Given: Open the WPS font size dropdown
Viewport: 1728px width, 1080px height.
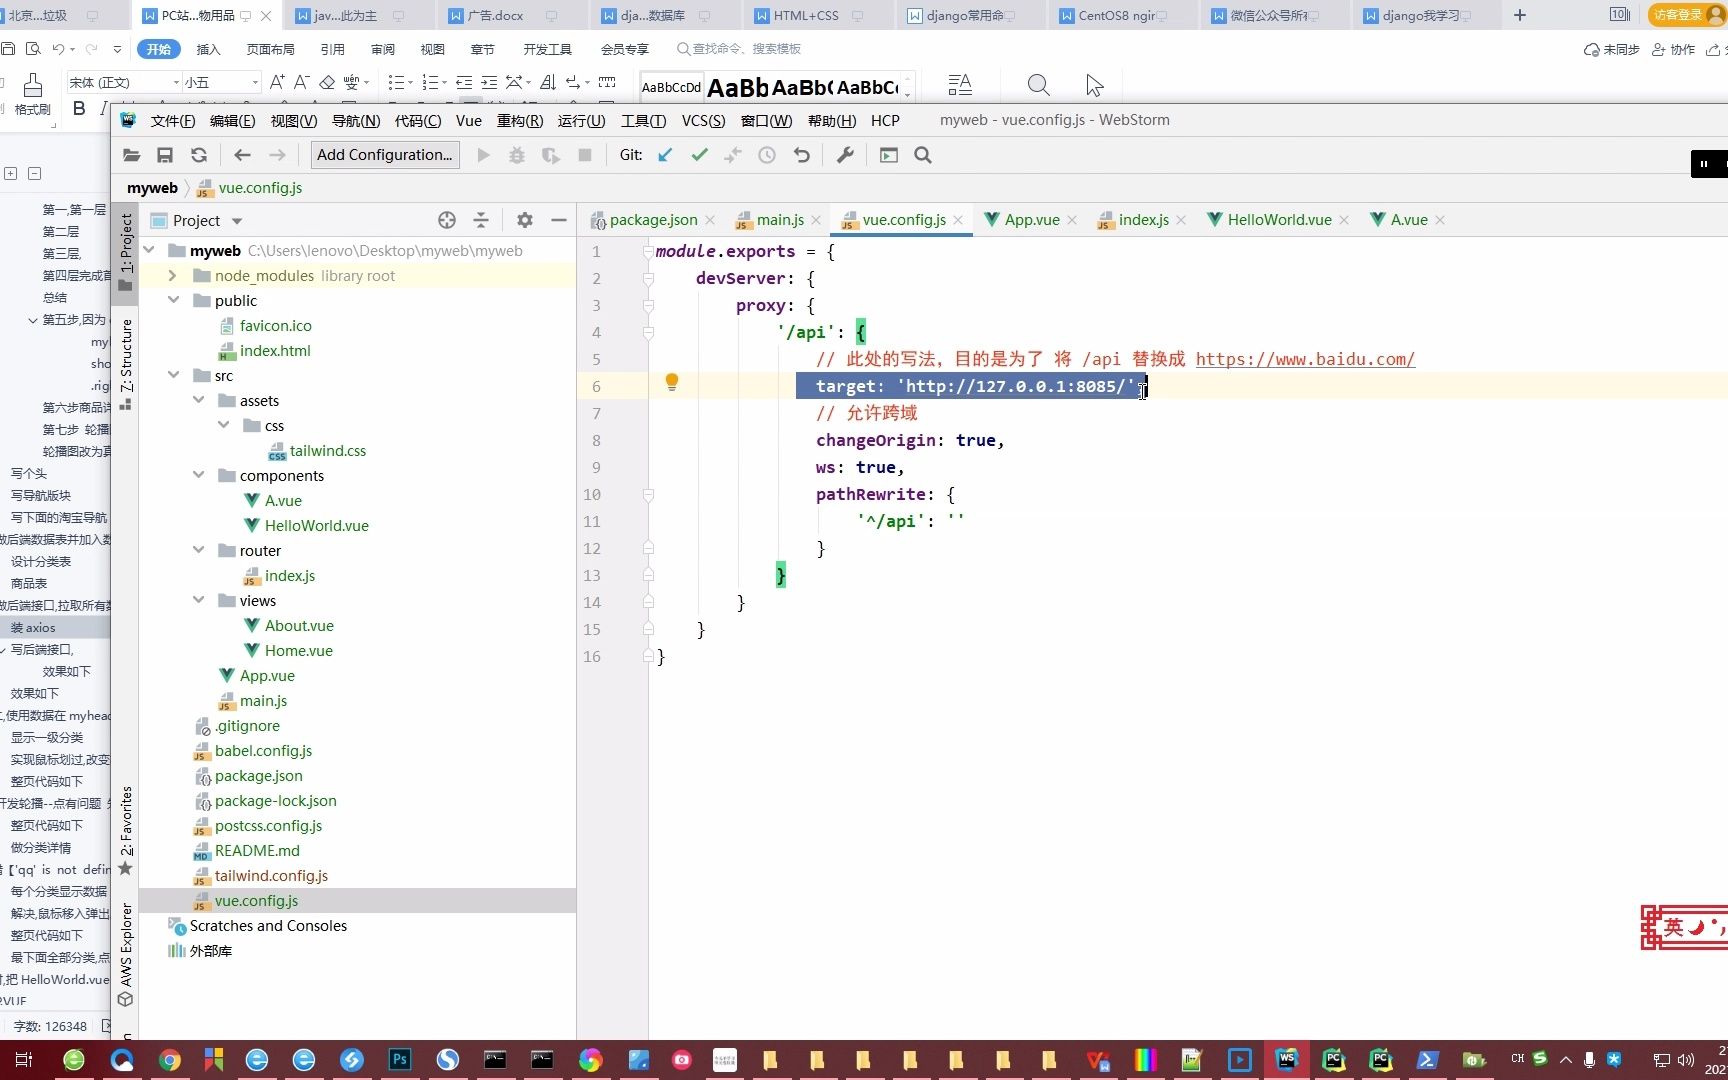Looking at the screenshot, I should 255,83.
